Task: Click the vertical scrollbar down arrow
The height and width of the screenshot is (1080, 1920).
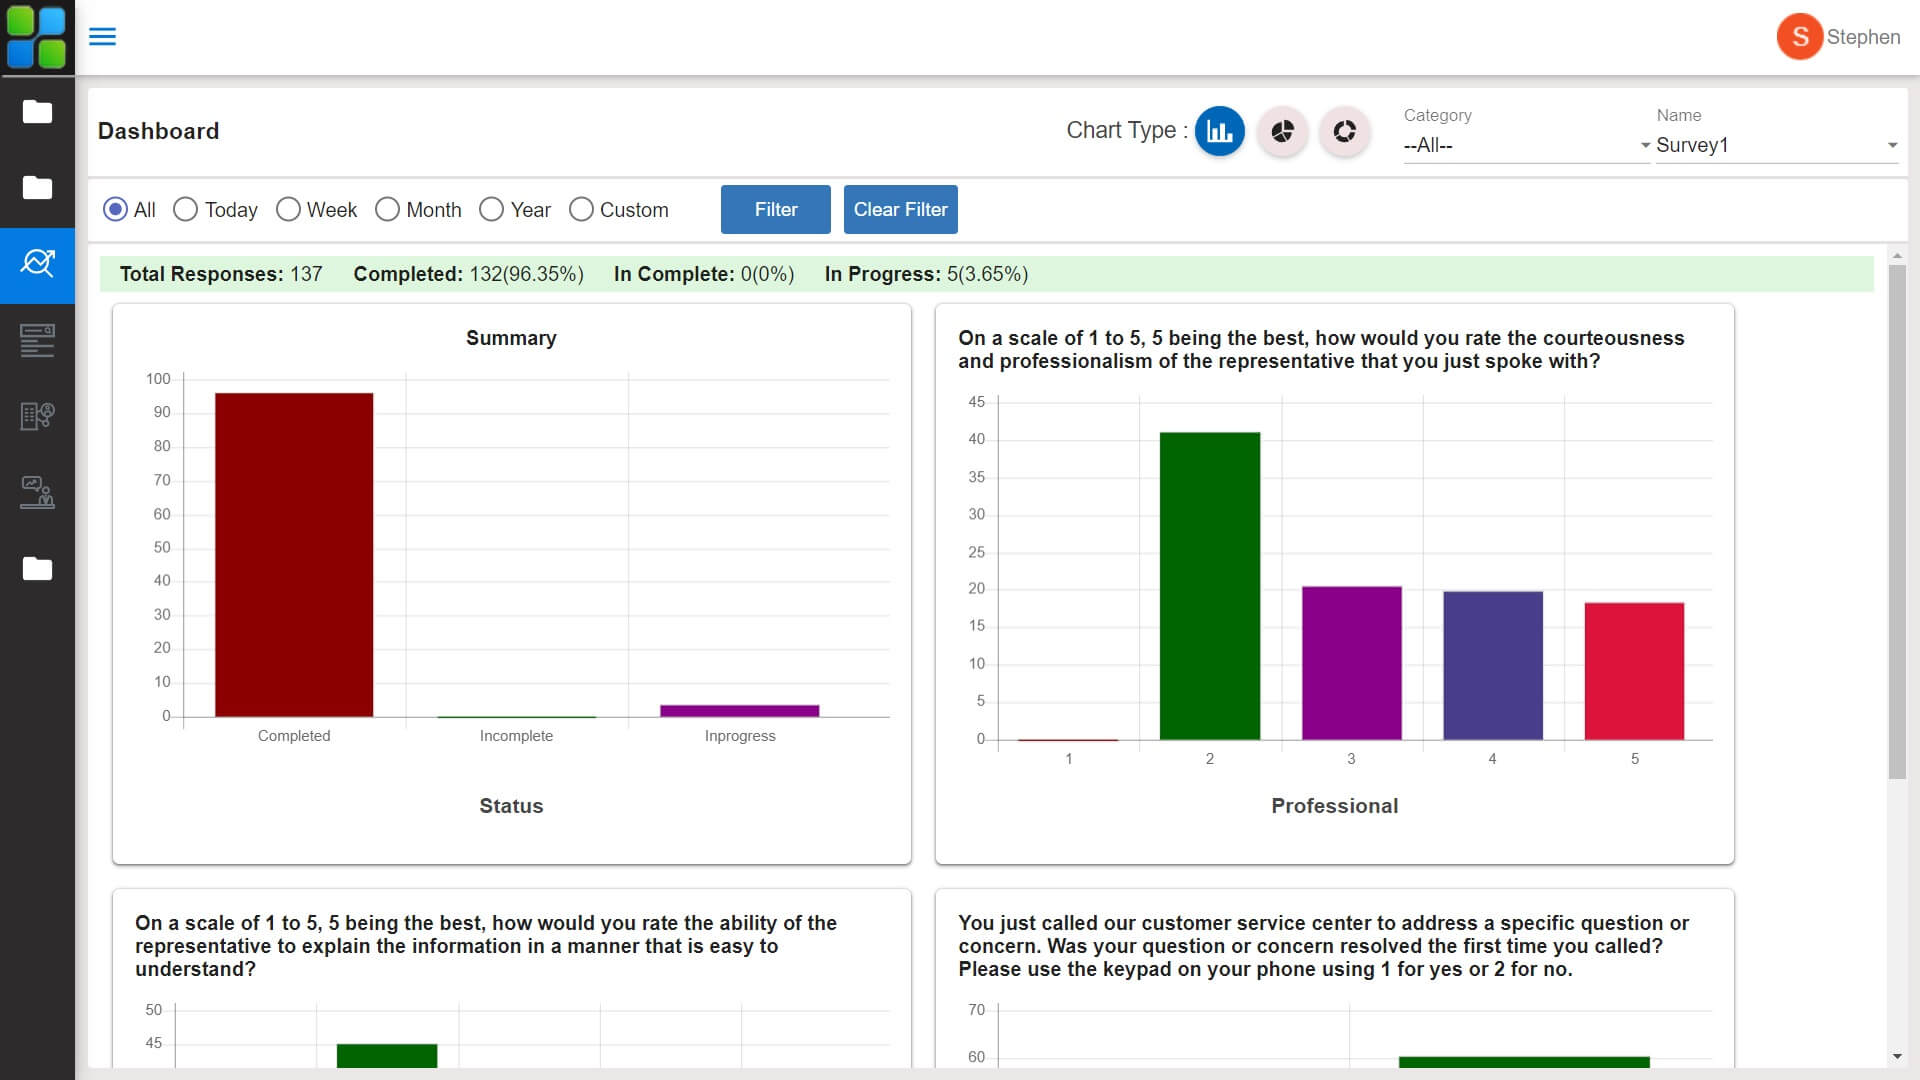Action: pos(1897,1057)
